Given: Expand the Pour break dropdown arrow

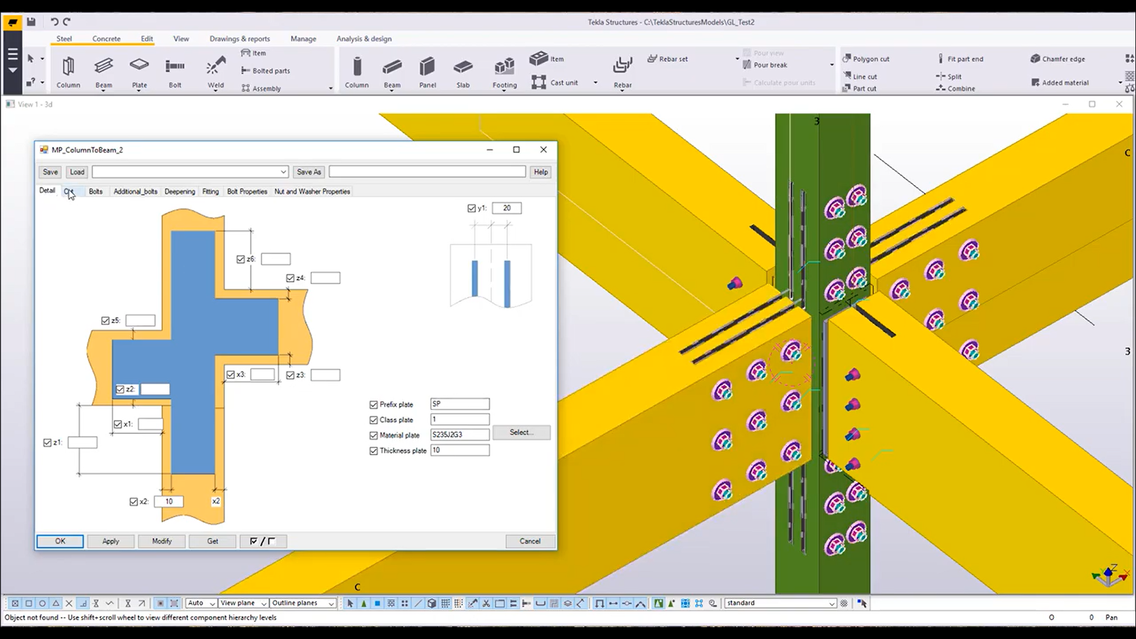Looking at the screenshot, I should pos(832,64).
